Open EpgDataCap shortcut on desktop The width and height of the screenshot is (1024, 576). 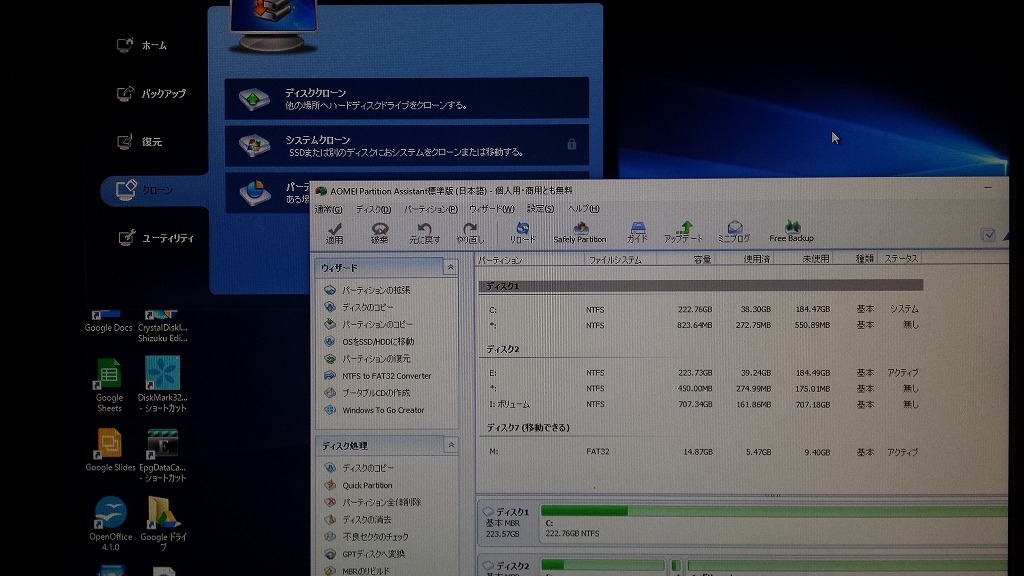point(163,455)
